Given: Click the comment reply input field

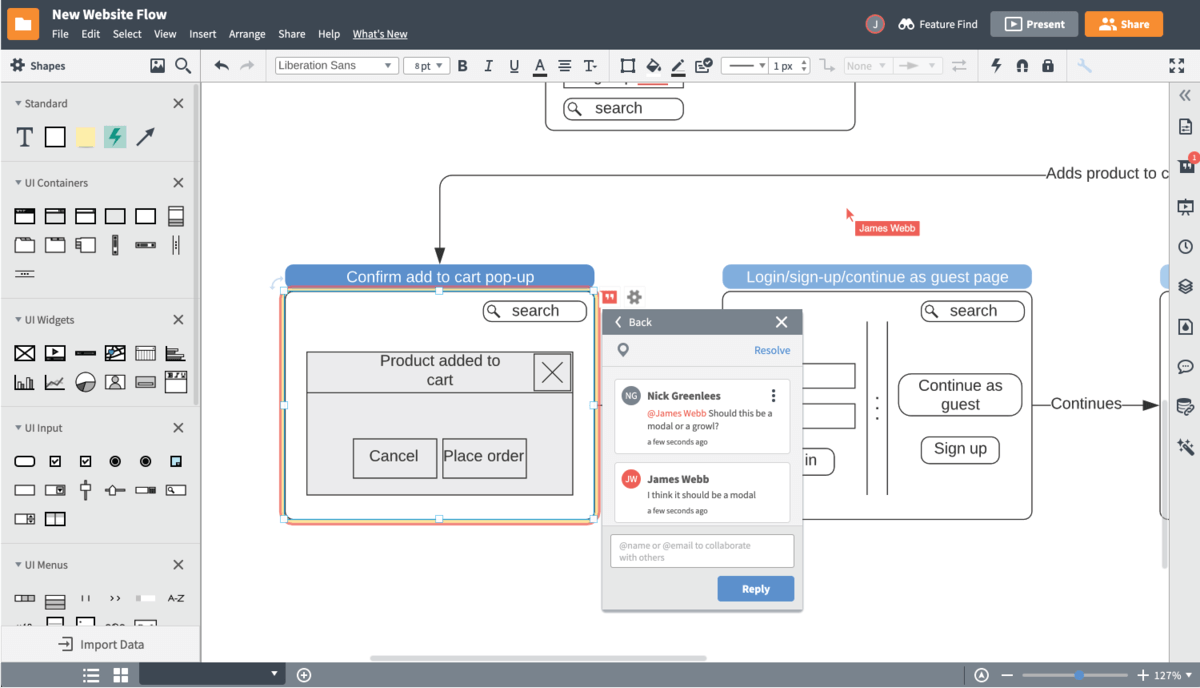Looking at the screenshot, I should (702, 551).
